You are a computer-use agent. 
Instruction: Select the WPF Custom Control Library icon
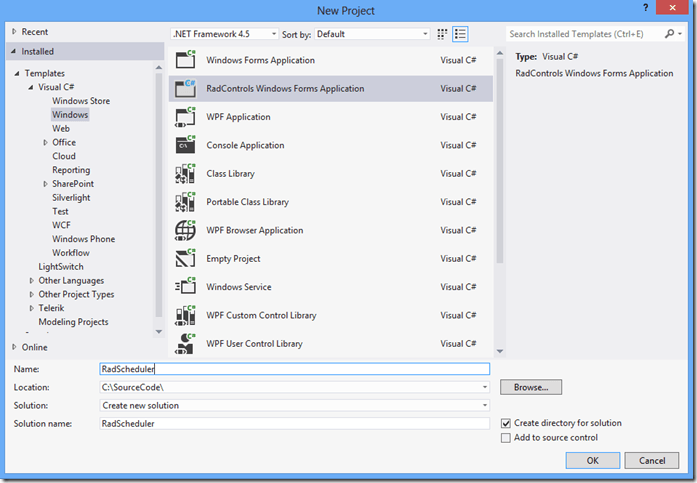[x=185, y=315]
